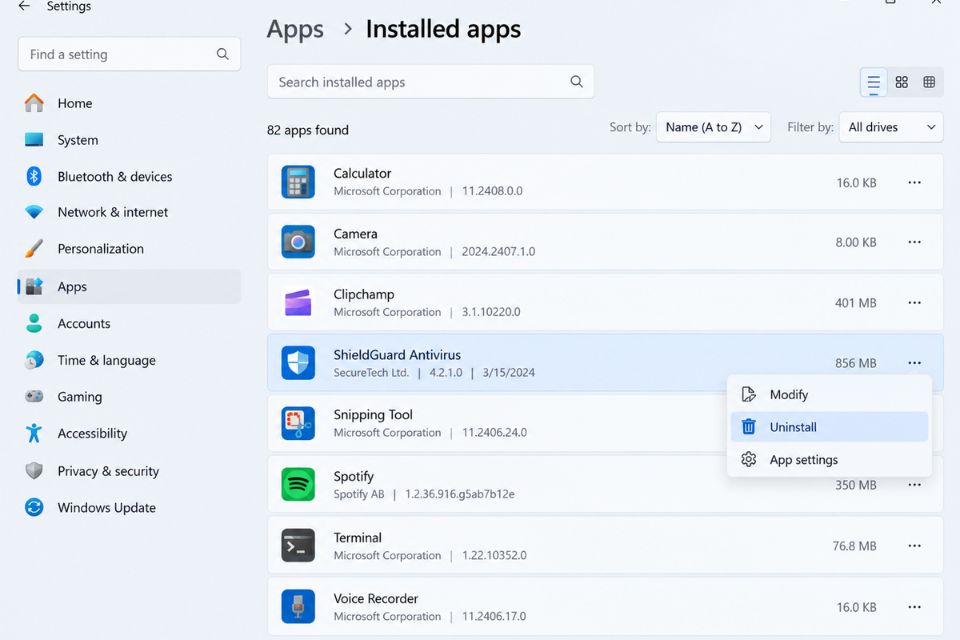This screenshot has width=960, height=640.
Task: Click the Spotify app name
Action: point(353,476)
